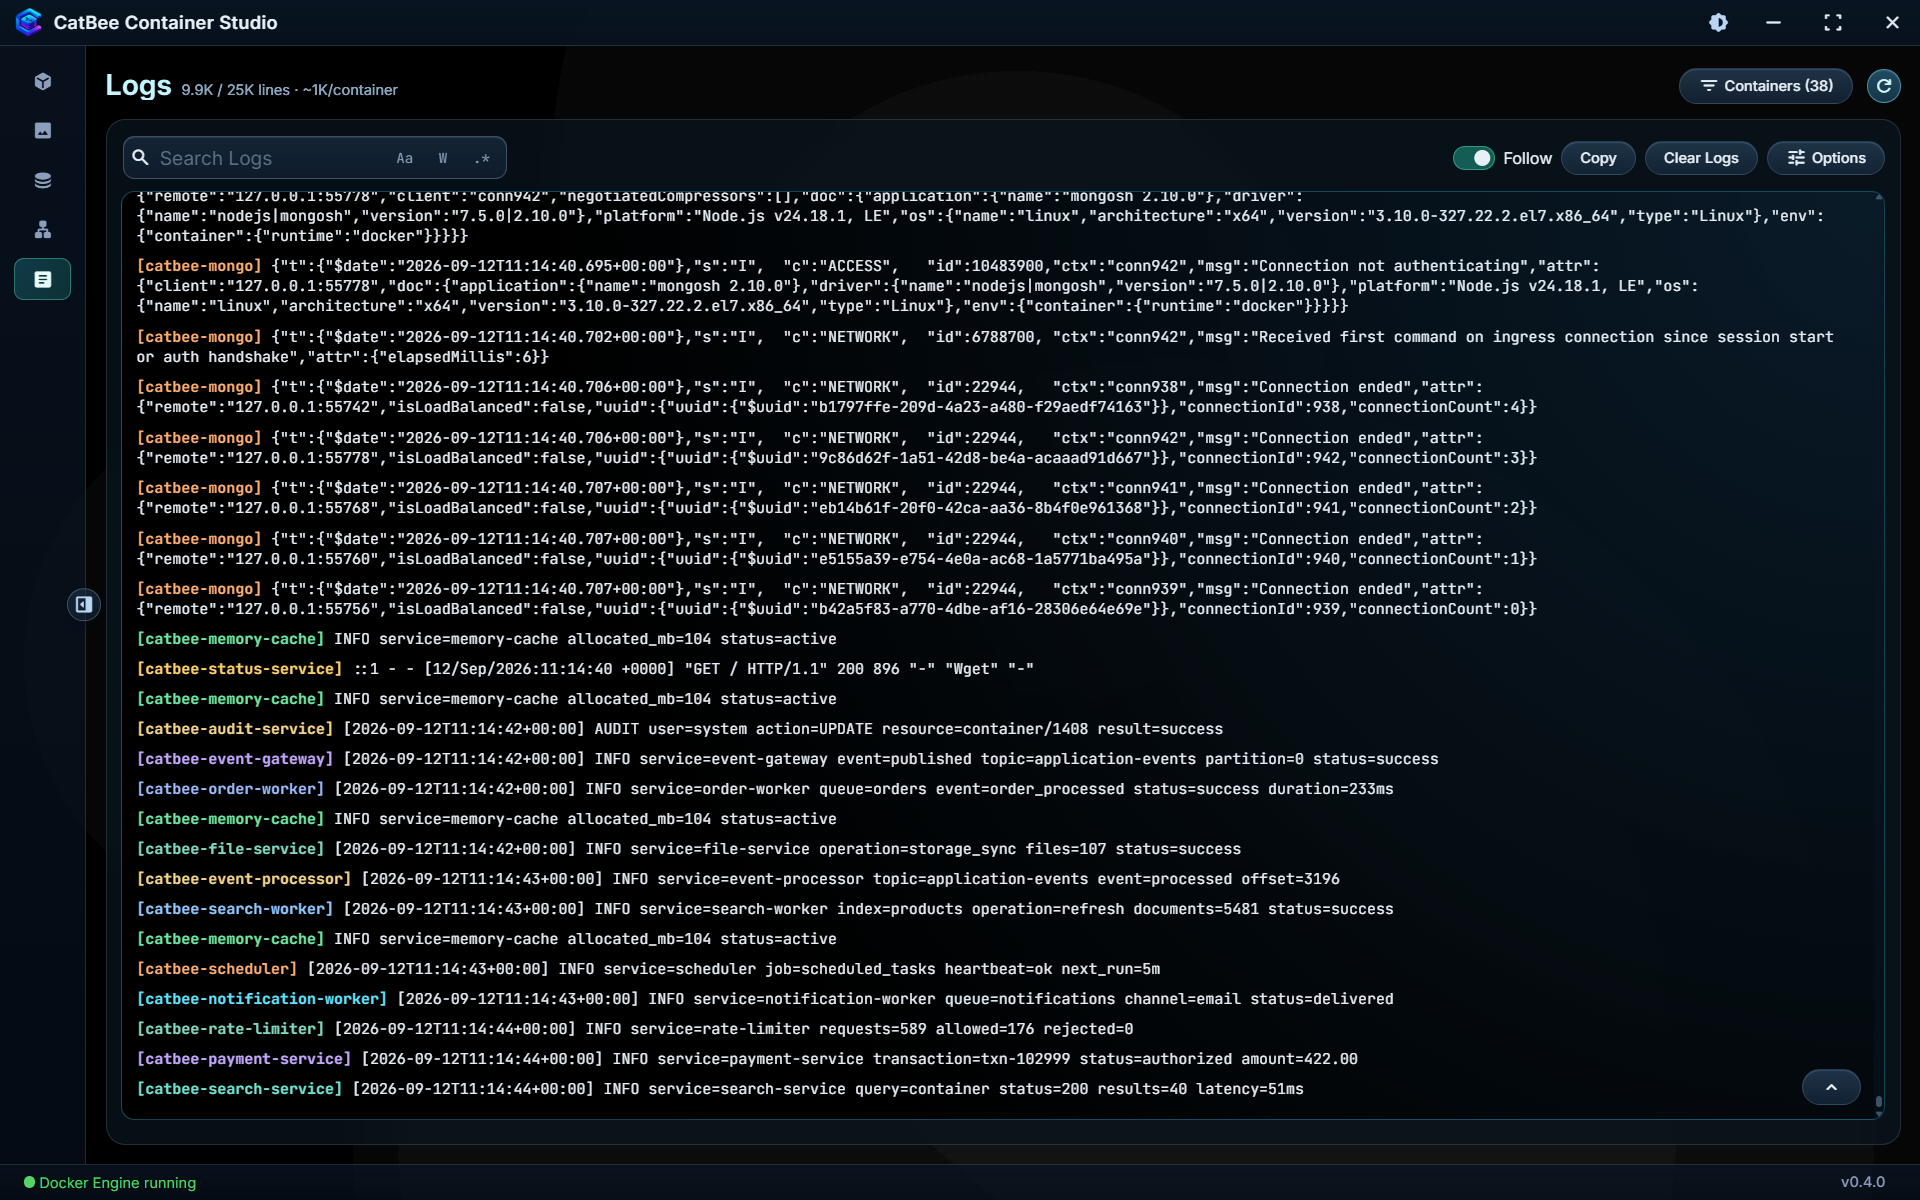Click the [catbee-search-service] log tag
1920x1200 pixels.
pyautogui.click(x=239, y=1089)
